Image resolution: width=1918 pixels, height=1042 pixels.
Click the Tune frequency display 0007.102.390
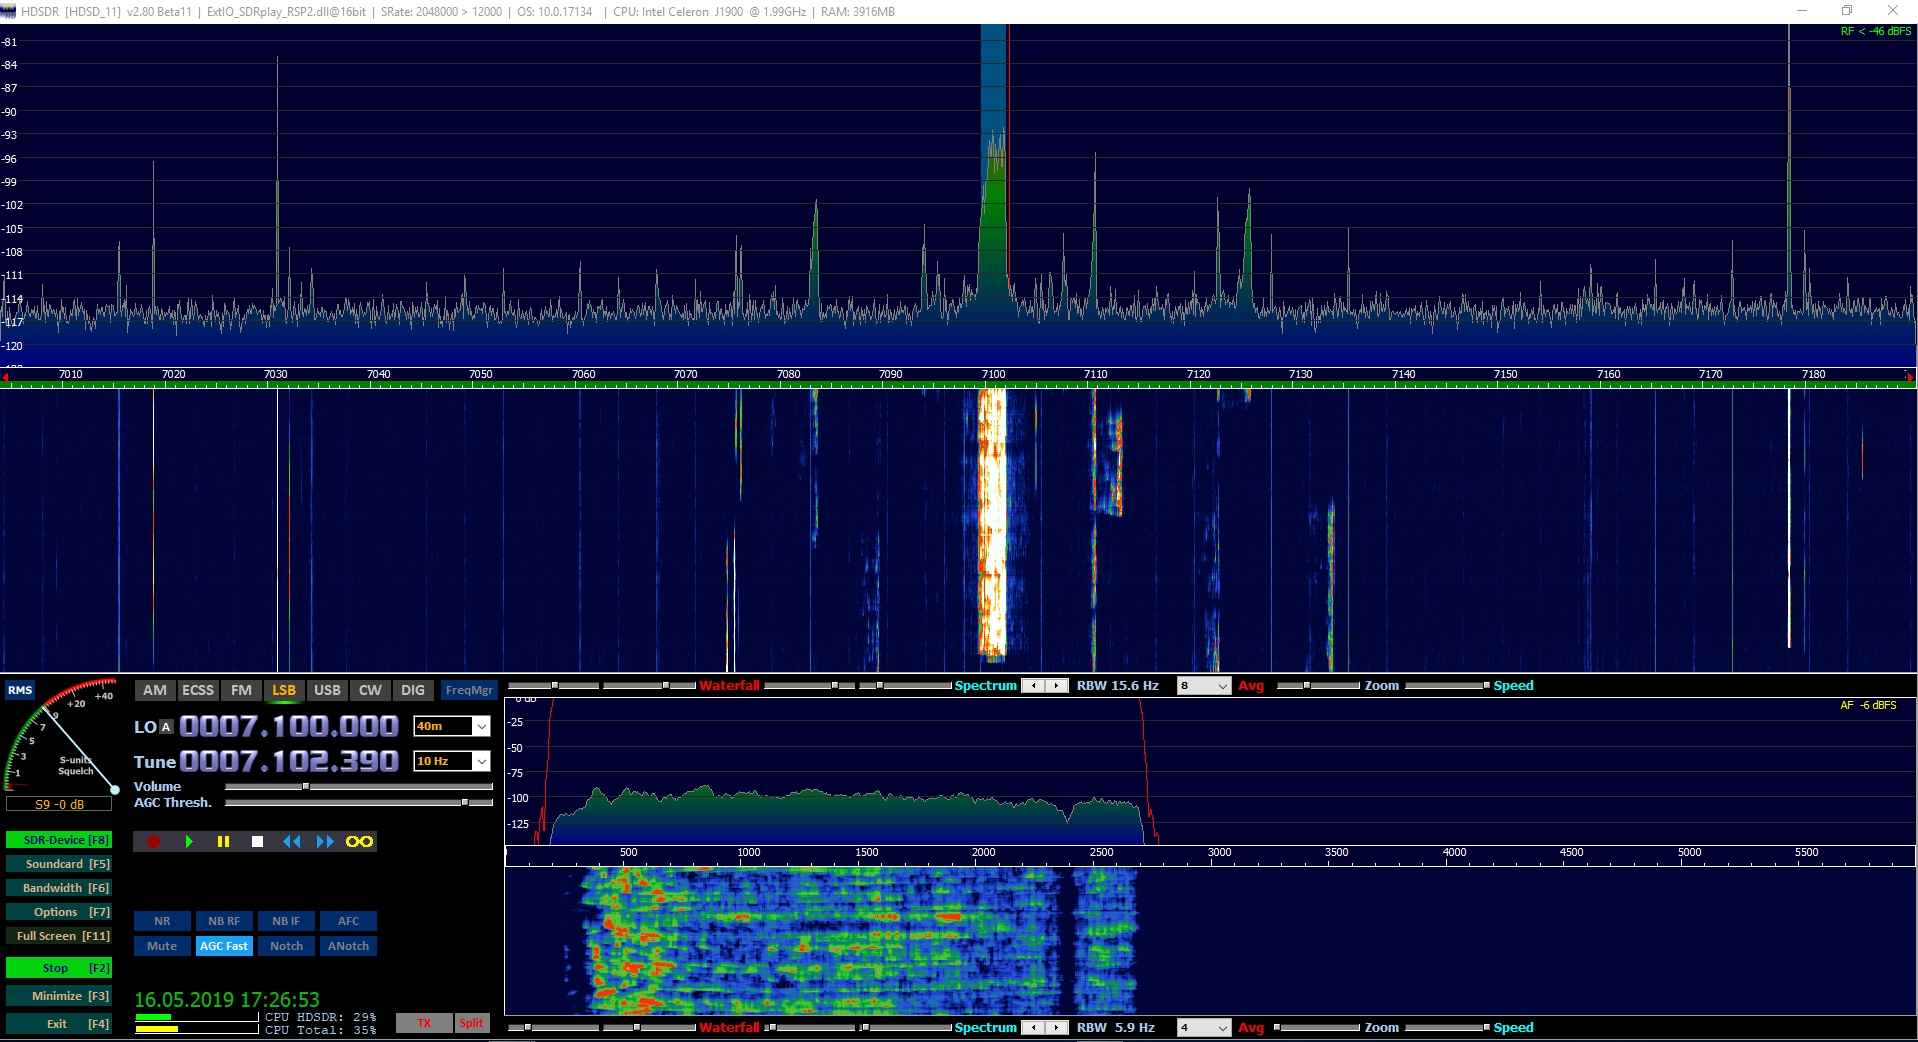(x=289, y=761)
